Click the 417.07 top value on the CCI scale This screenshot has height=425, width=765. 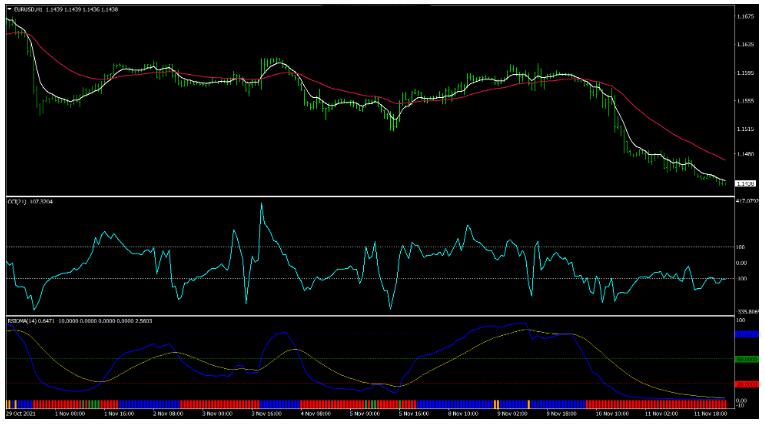click(x=747, y=201)
